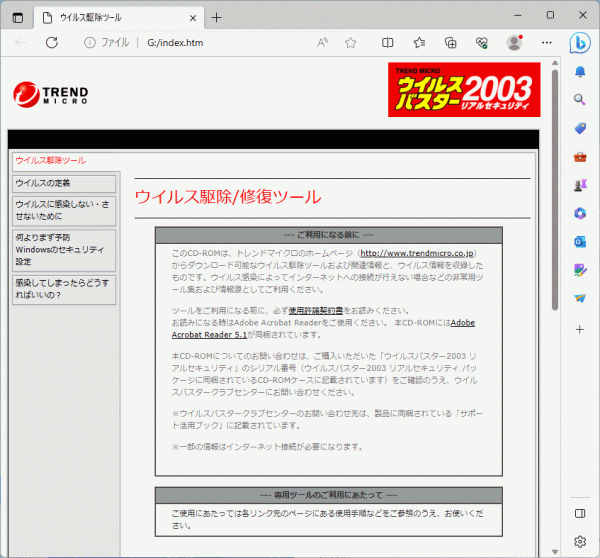The image size is (600, 558).
Task: Click the page vertical scrollbar thumb
Action: 555,189
